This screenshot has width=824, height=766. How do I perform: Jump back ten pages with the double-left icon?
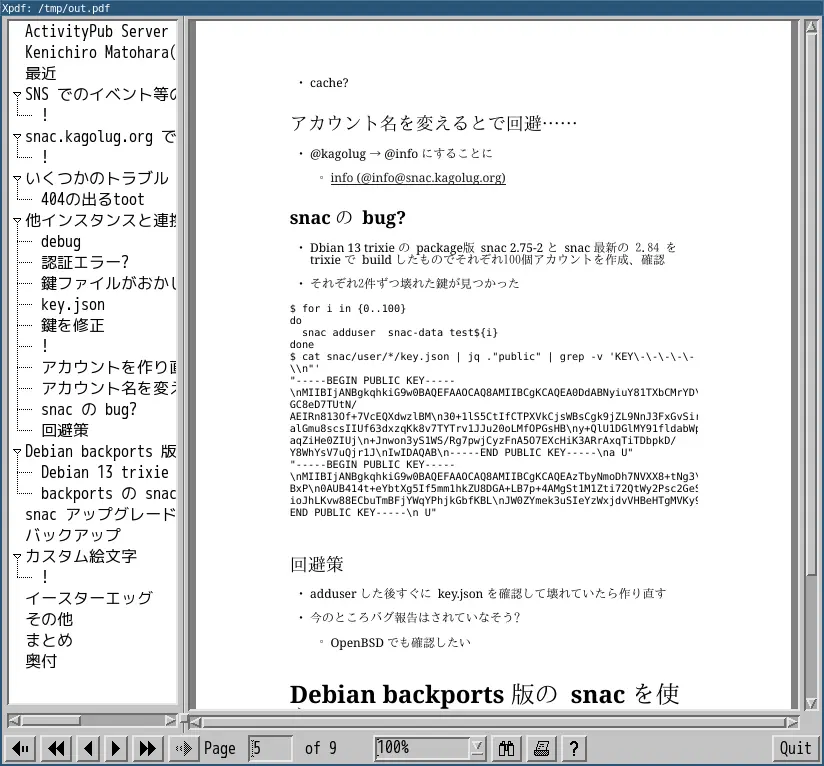pyautogui.click(x=55, y=748)
